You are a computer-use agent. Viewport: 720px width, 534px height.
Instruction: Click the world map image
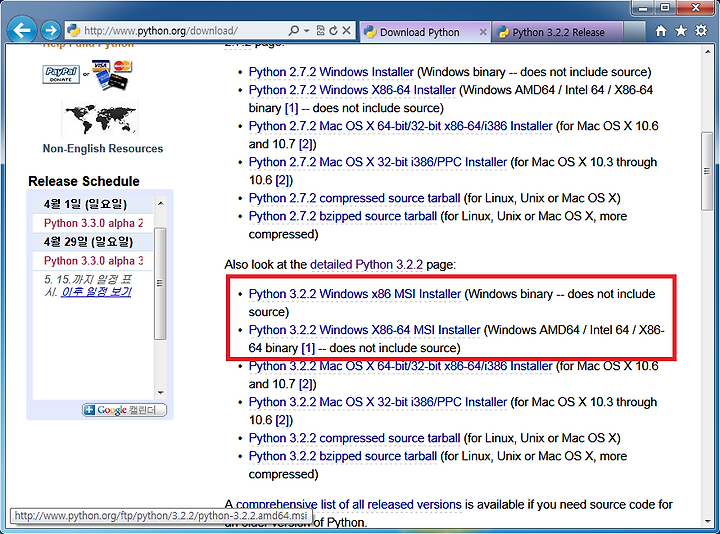tap(100, 119)
